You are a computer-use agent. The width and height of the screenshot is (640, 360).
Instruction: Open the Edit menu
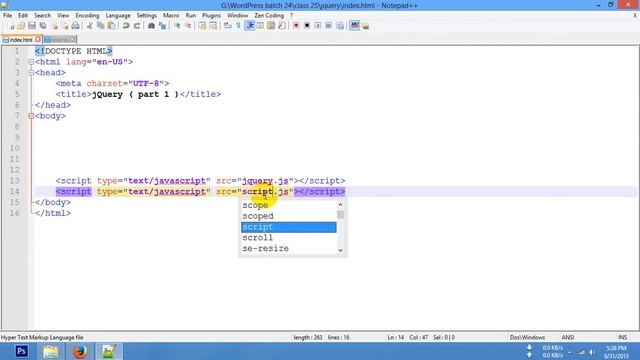point(23,16)
